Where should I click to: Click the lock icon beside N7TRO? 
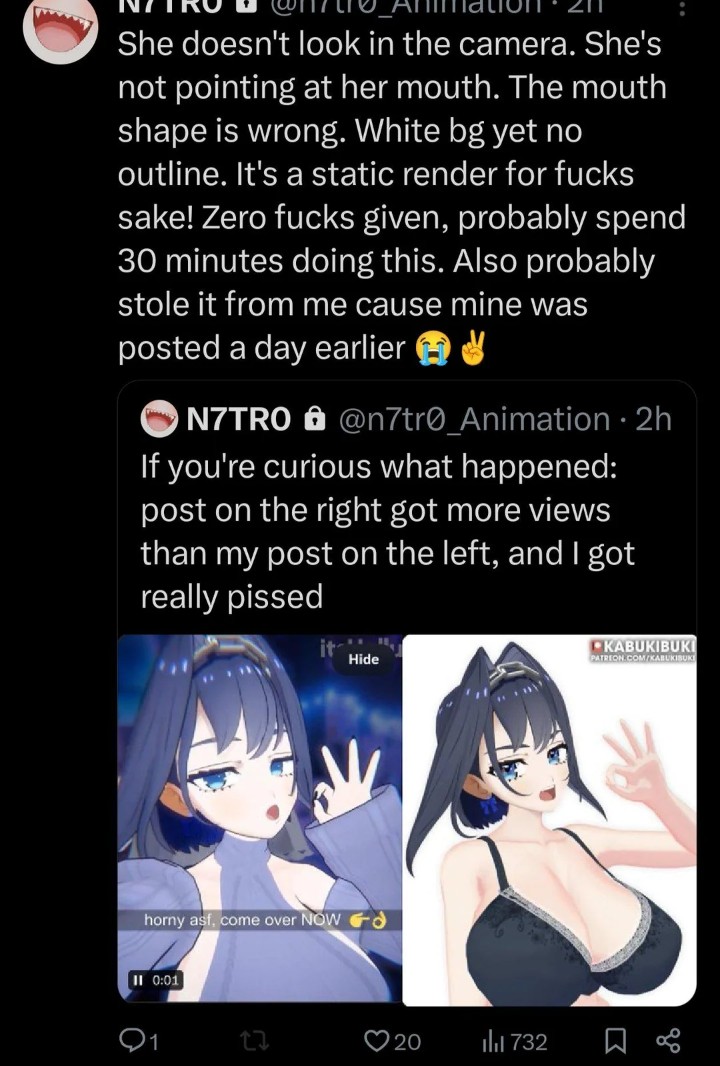pyautogui.click(x=313, y=419)
